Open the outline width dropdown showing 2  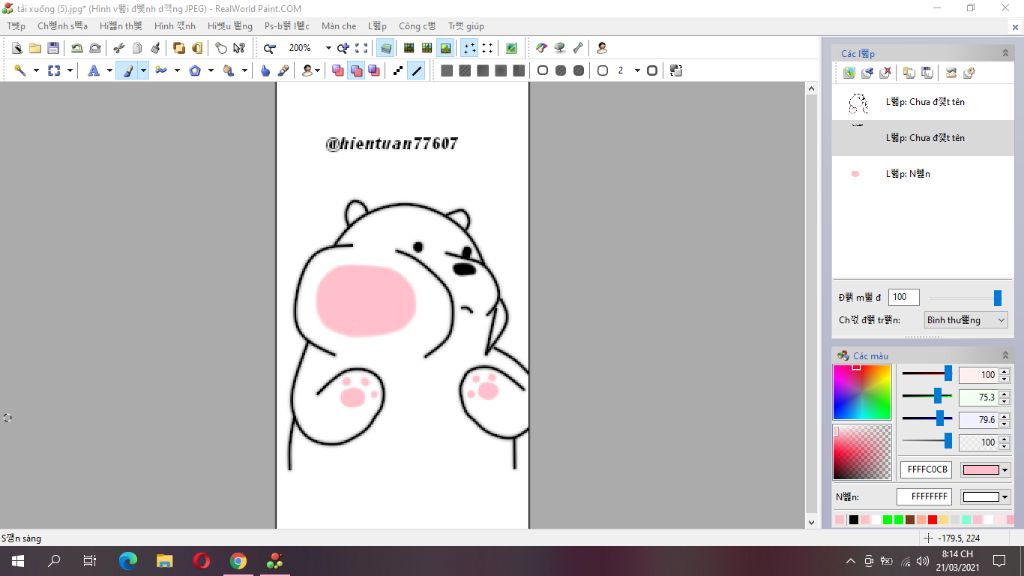tap(637, 71)
